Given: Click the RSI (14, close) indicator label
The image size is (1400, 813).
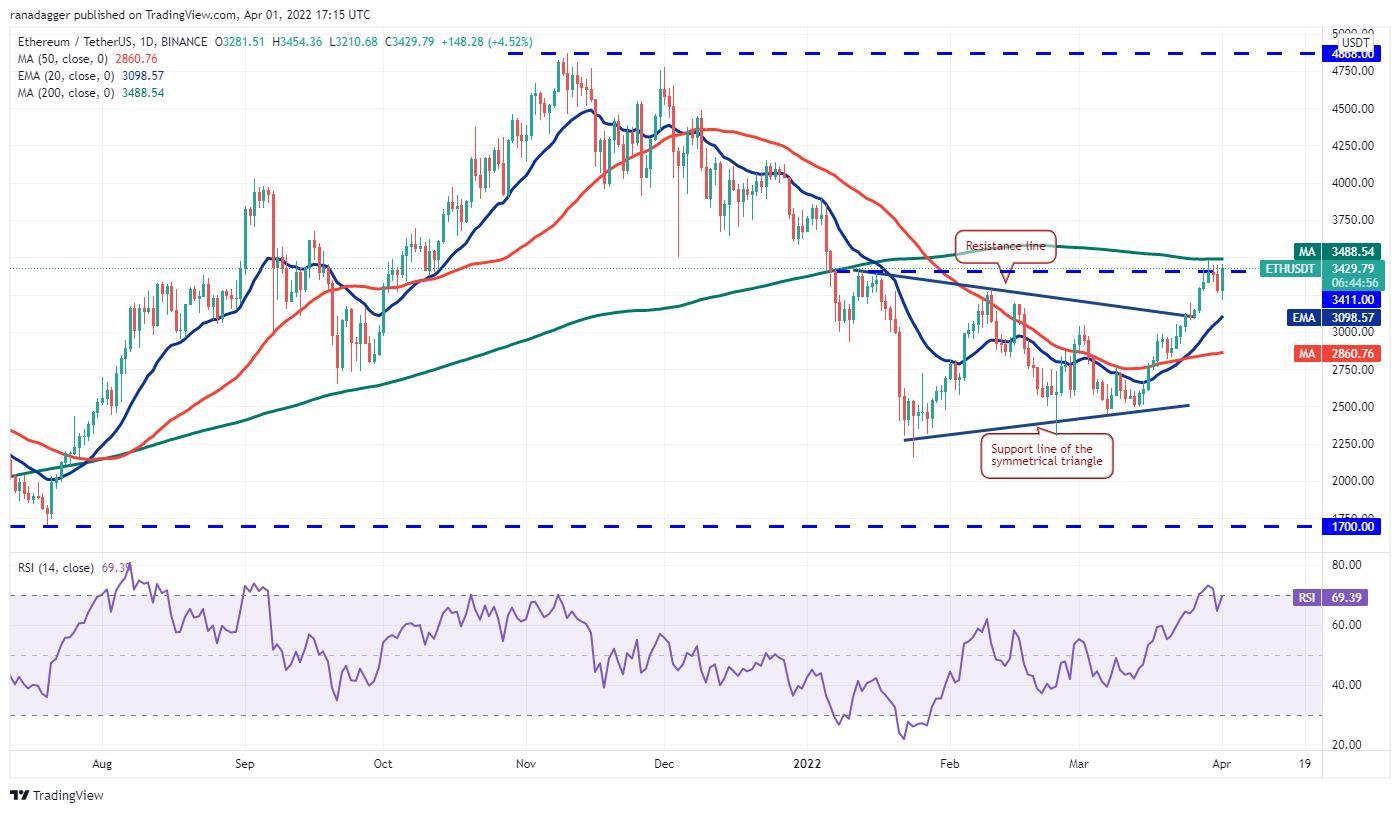Looking at the screenshot, I should click(x=56, y=568).
